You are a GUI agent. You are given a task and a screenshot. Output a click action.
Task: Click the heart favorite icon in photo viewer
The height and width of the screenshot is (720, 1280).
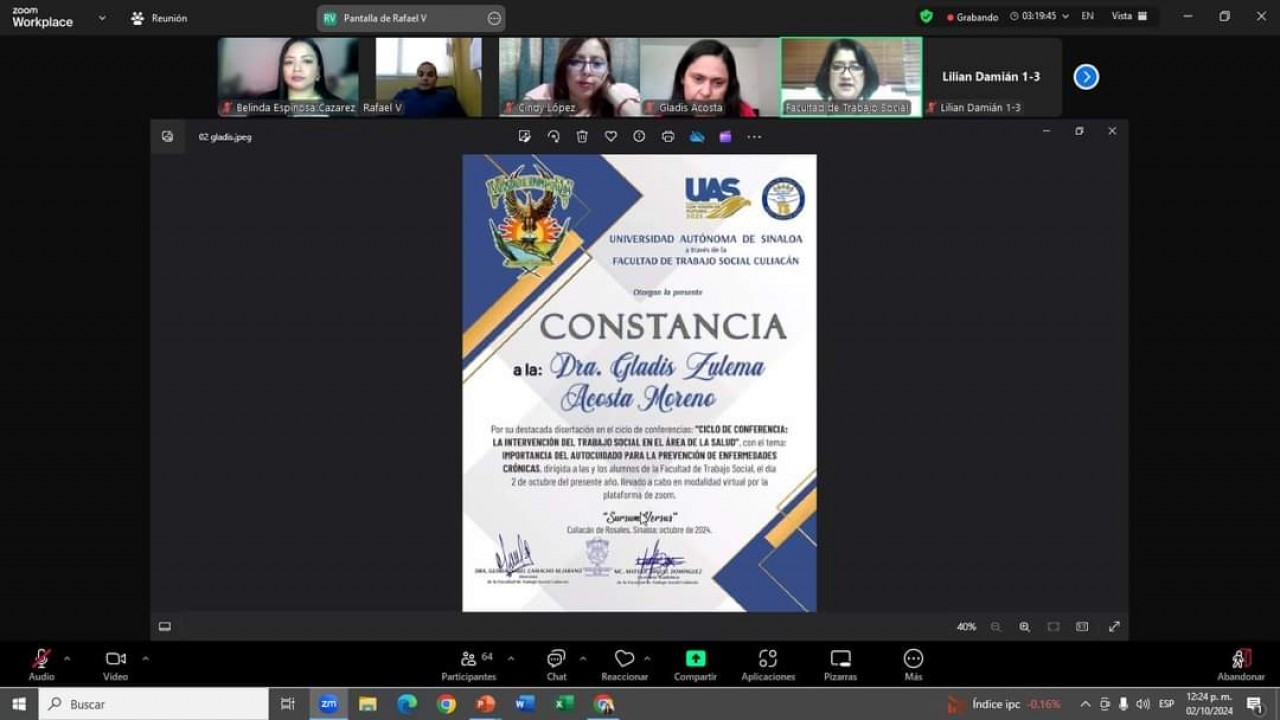(610, 137)
